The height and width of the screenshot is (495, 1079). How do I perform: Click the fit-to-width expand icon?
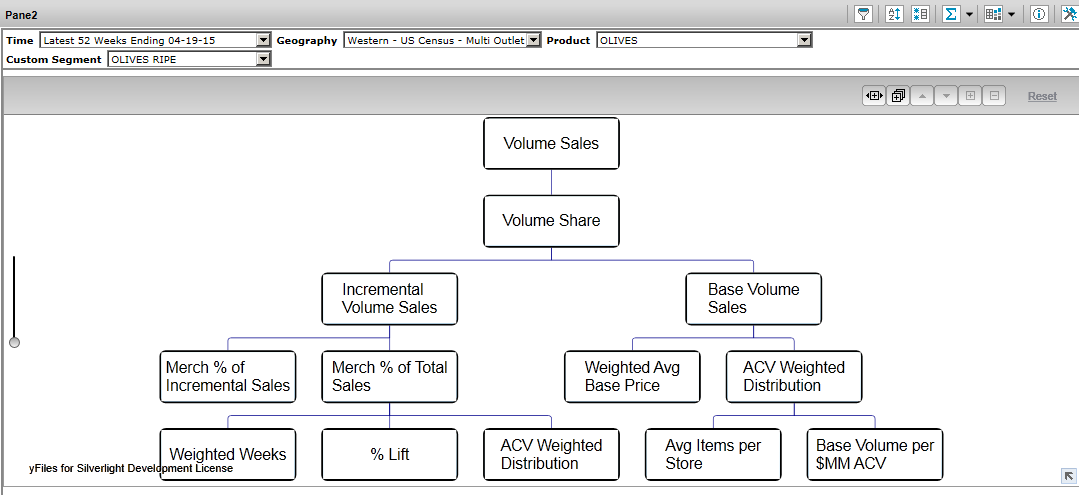pos(874,96)
